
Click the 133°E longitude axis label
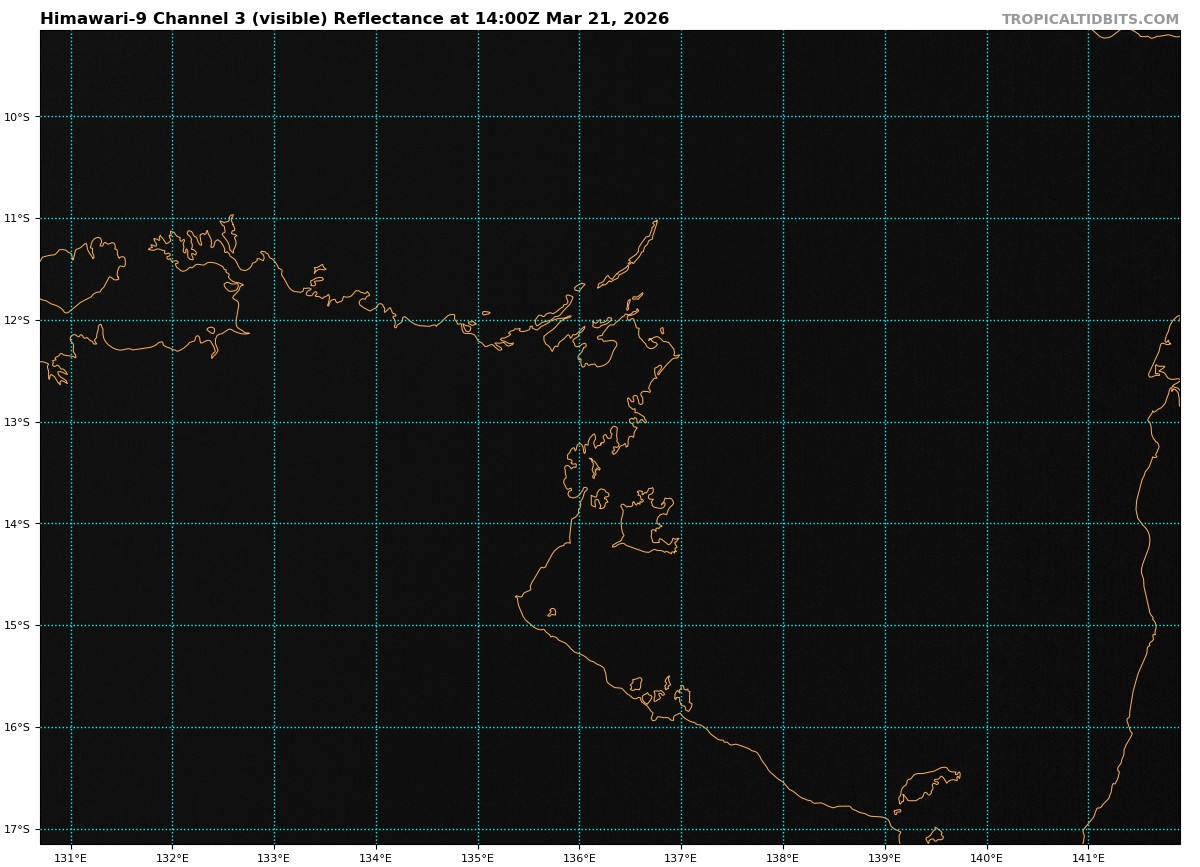point(274,857)
